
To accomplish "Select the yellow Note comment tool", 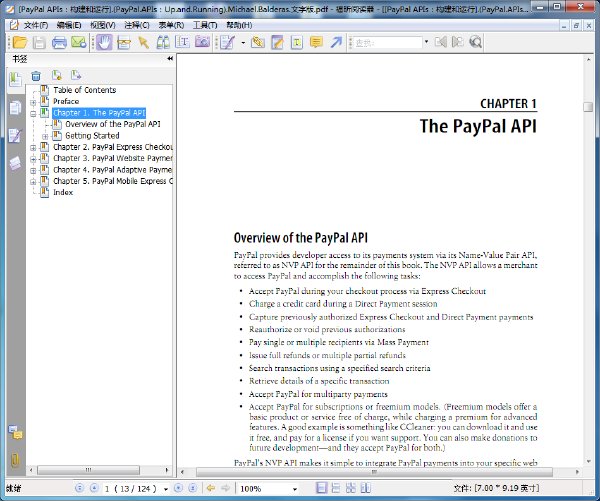I will coord(316,42).
